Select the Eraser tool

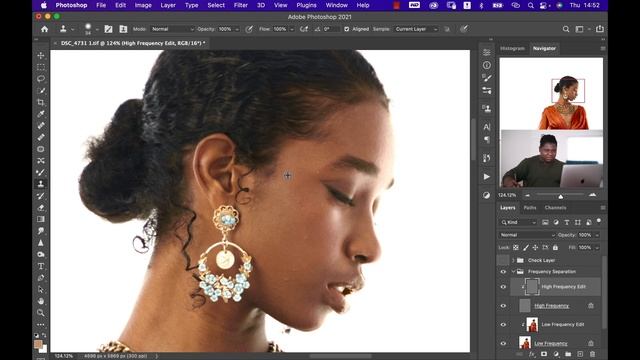(x=41, y=208)
